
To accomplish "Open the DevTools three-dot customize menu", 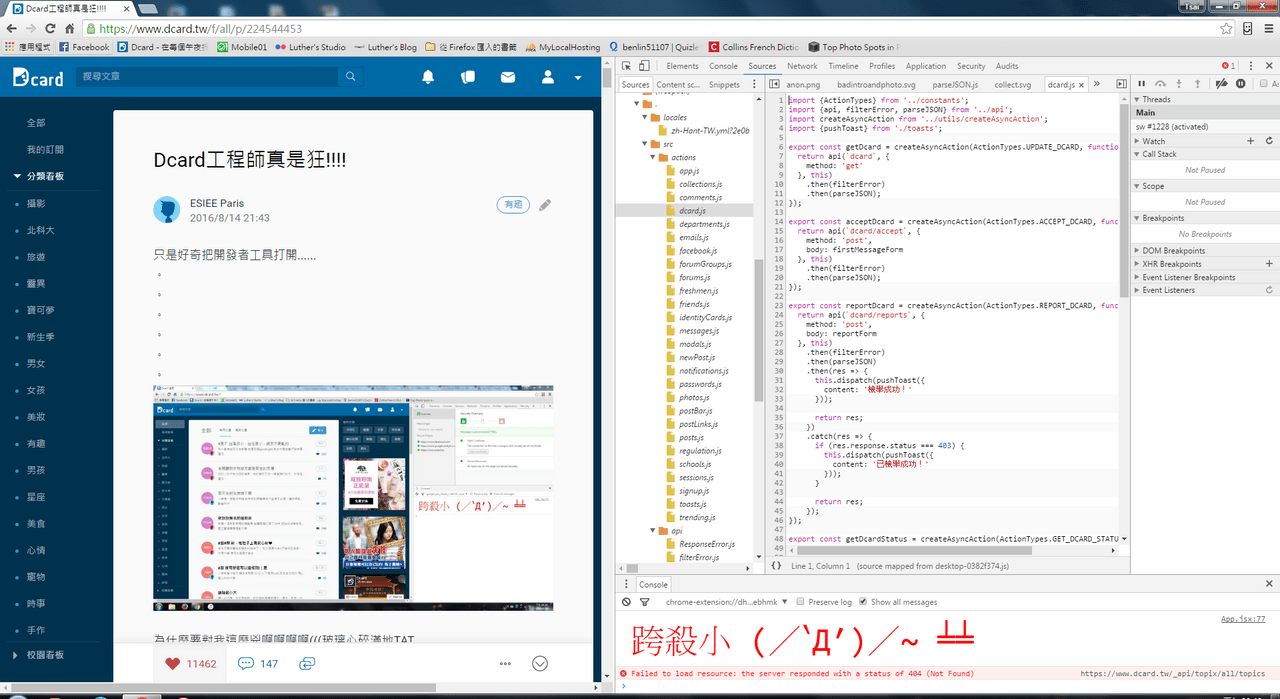I will (1249, 66).
